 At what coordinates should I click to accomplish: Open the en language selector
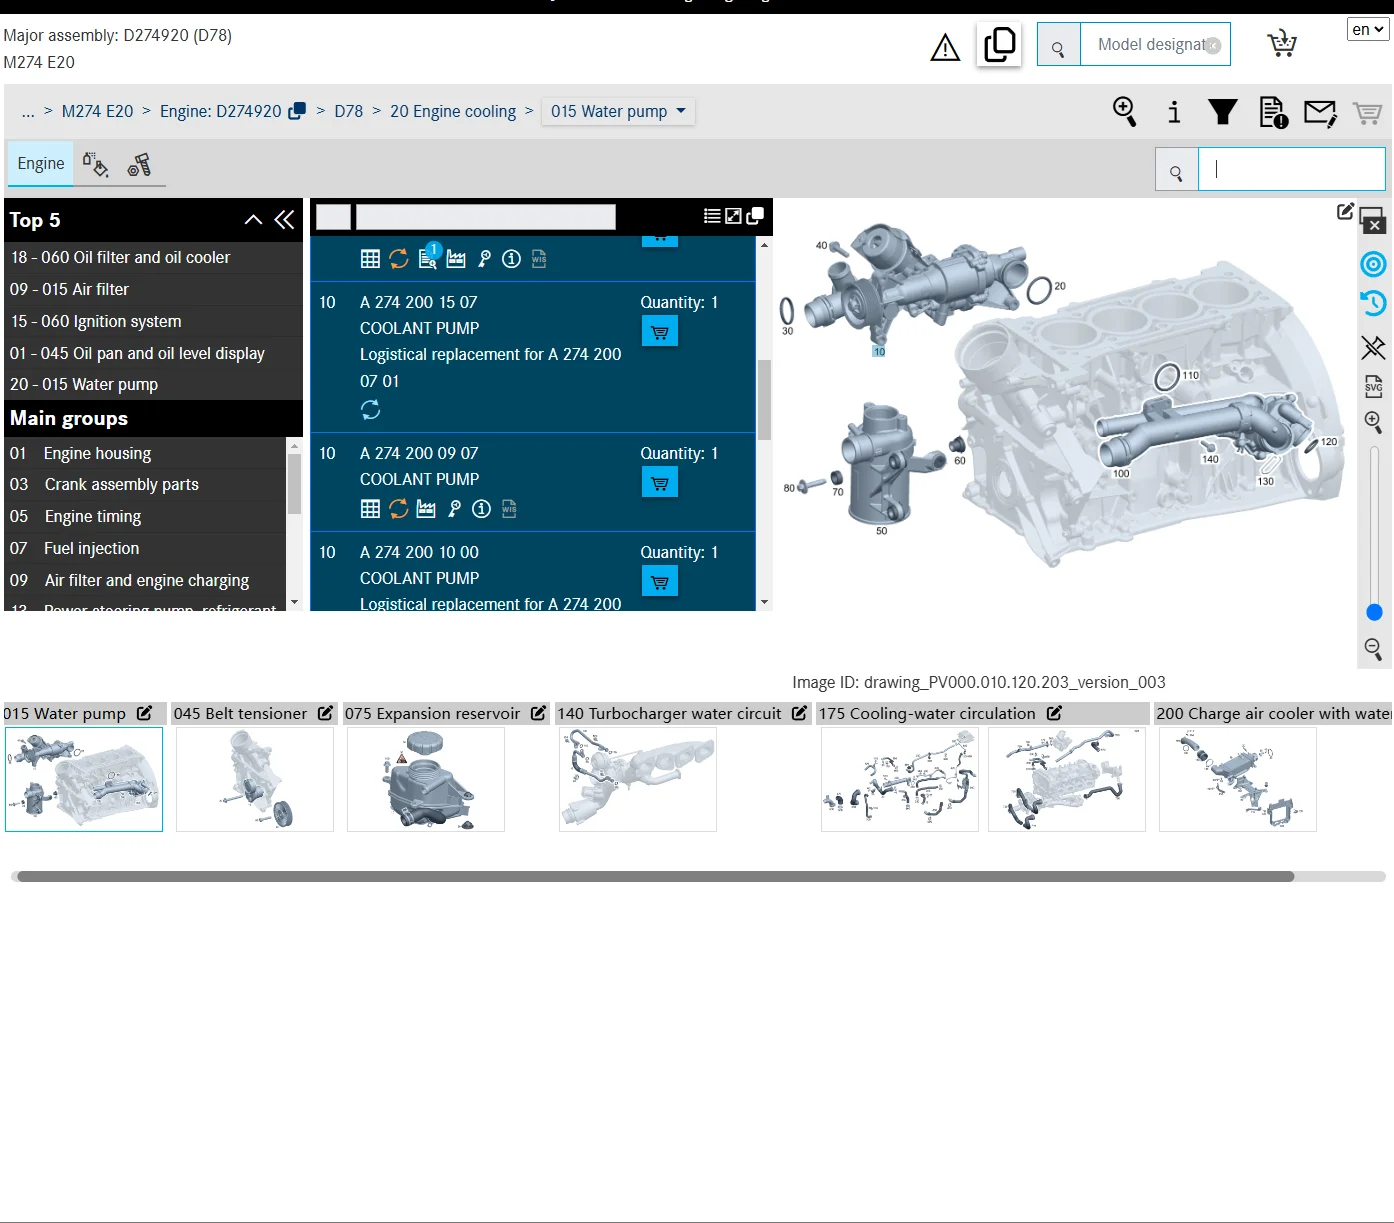(x=1368, y=29)
